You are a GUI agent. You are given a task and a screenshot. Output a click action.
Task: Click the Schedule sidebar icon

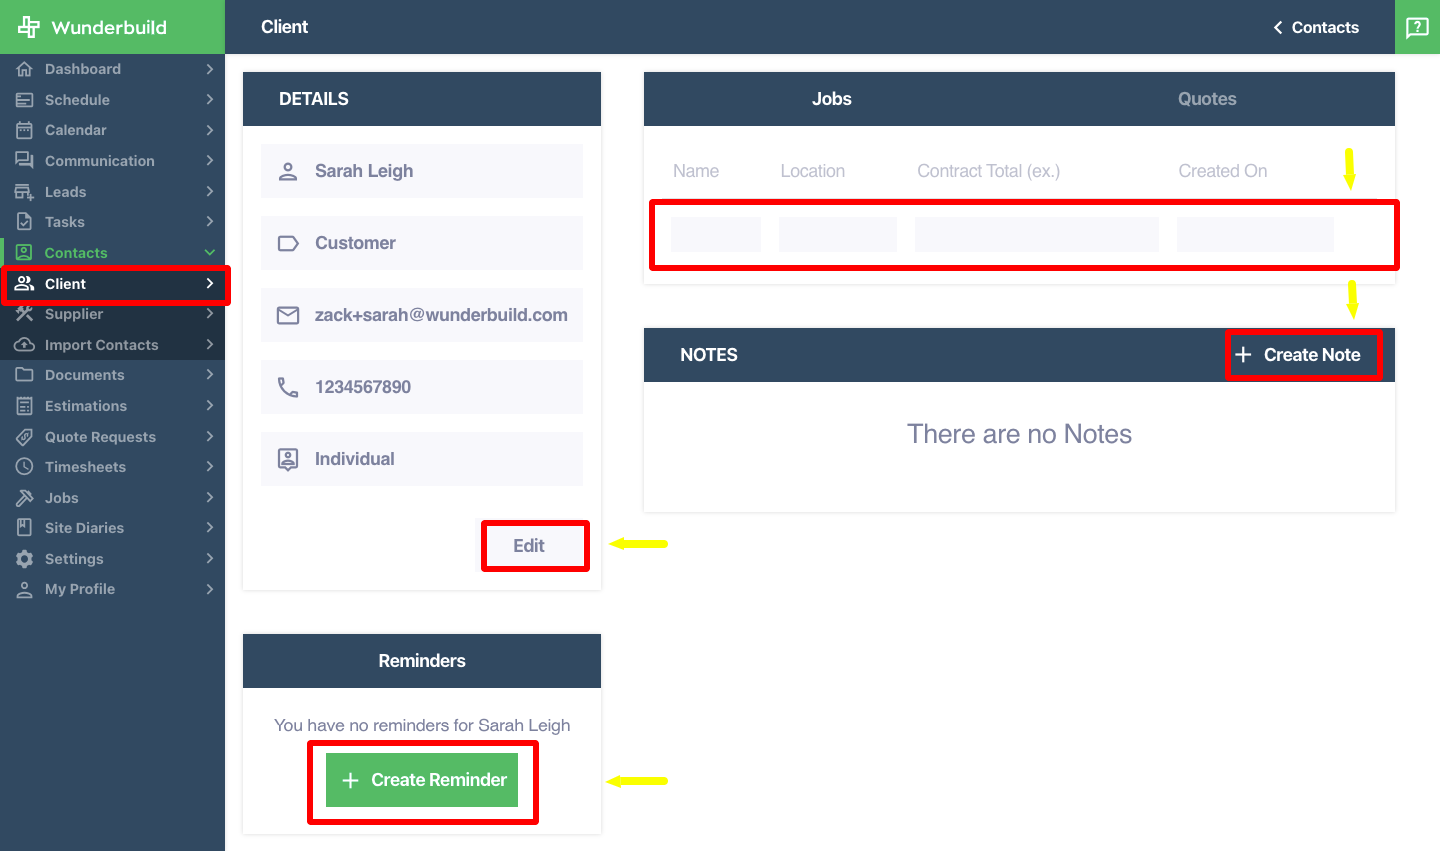[x=25, y=100]
